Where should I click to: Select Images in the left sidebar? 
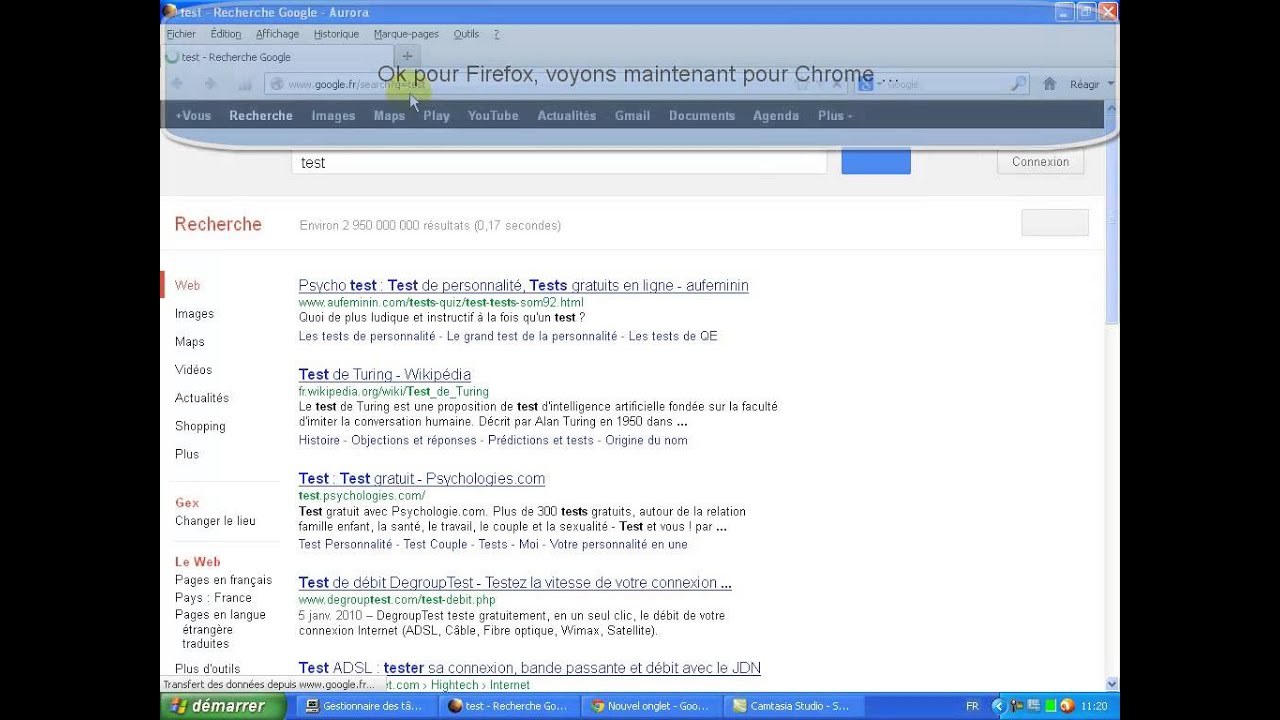[x=194, y=314]
